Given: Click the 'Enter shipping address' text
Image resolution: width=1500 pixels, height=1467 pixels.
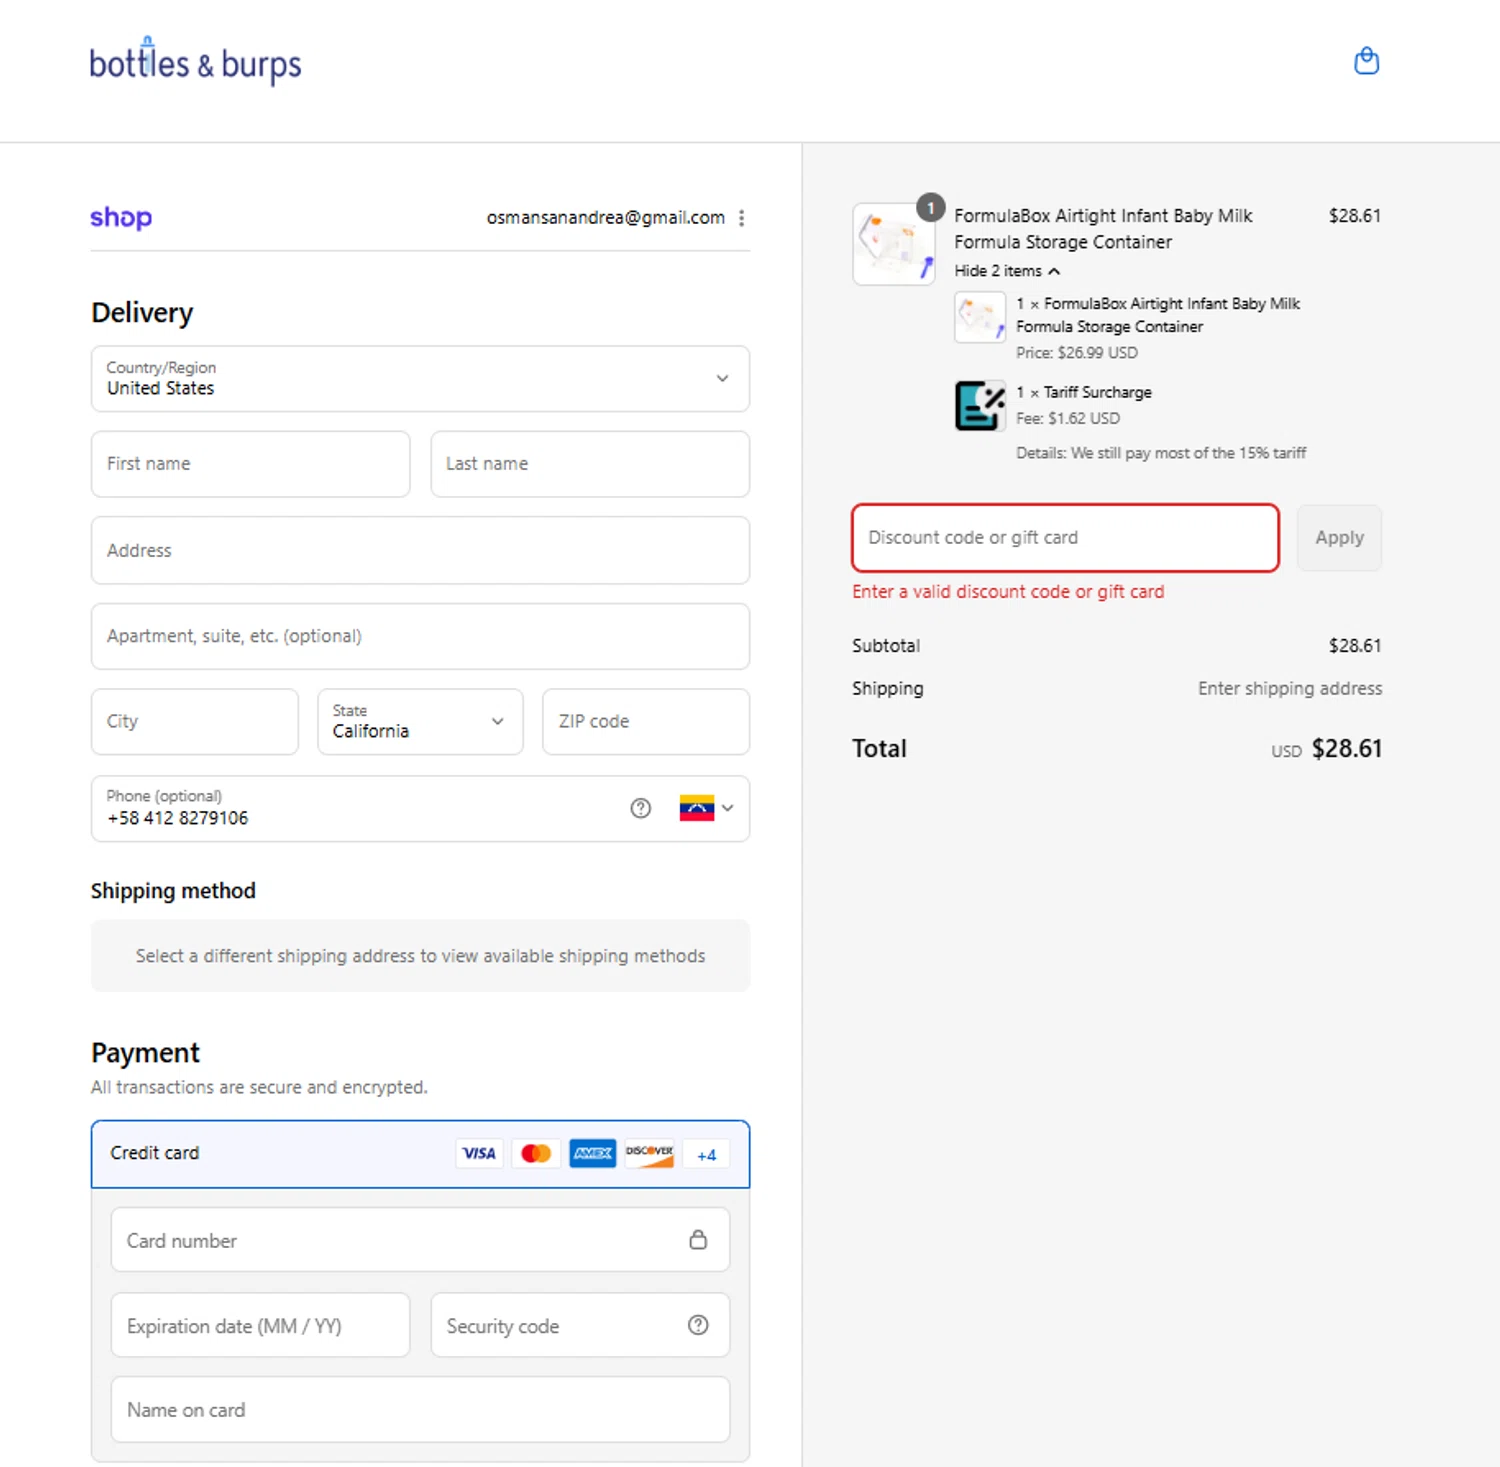Looking at the screenshot, I should tap(1290, 689).
